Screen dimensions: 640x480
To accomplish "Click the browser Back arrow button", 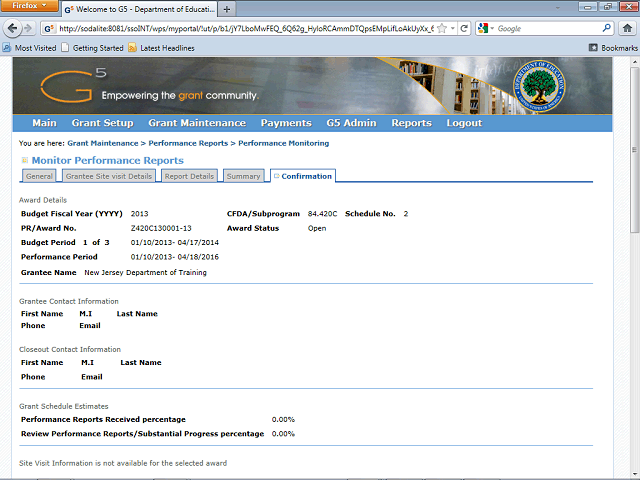I will point(12,28).
